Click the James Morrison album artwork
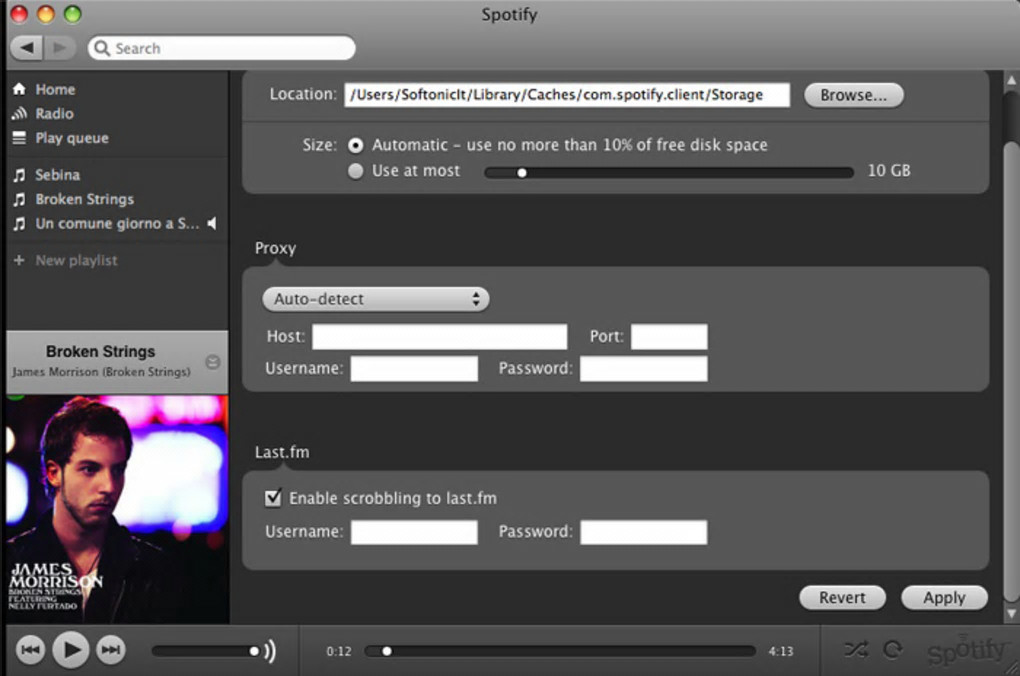The image size is (1020, 676). (x=117, y=509)
